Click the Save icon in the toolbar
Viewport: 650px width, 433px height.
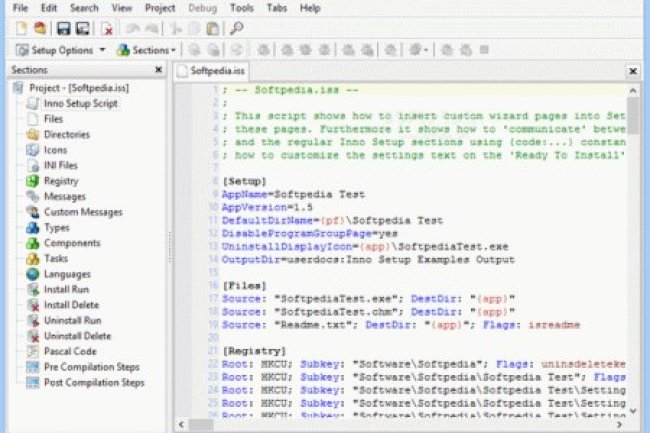click(x=62, y=29)
